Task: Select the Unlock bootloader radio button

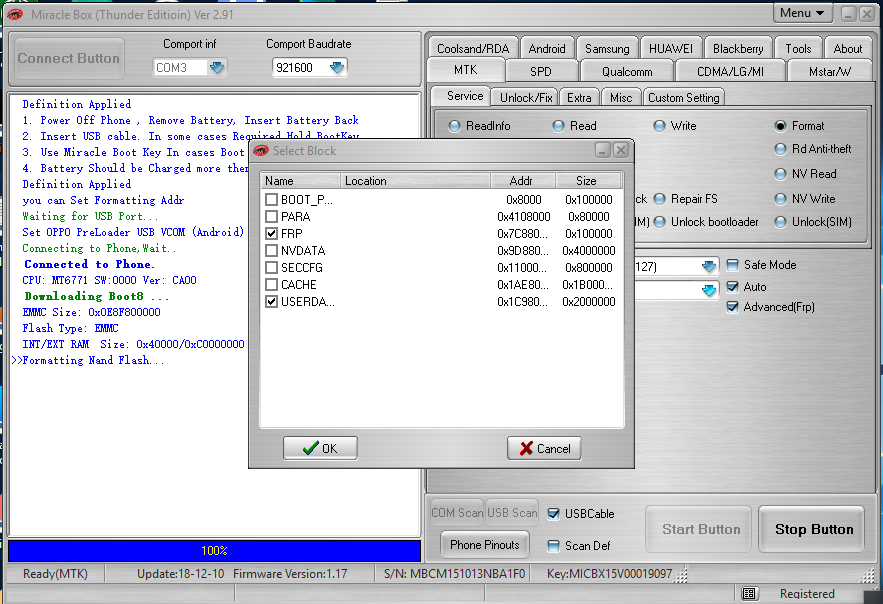Action: point(659,222)
